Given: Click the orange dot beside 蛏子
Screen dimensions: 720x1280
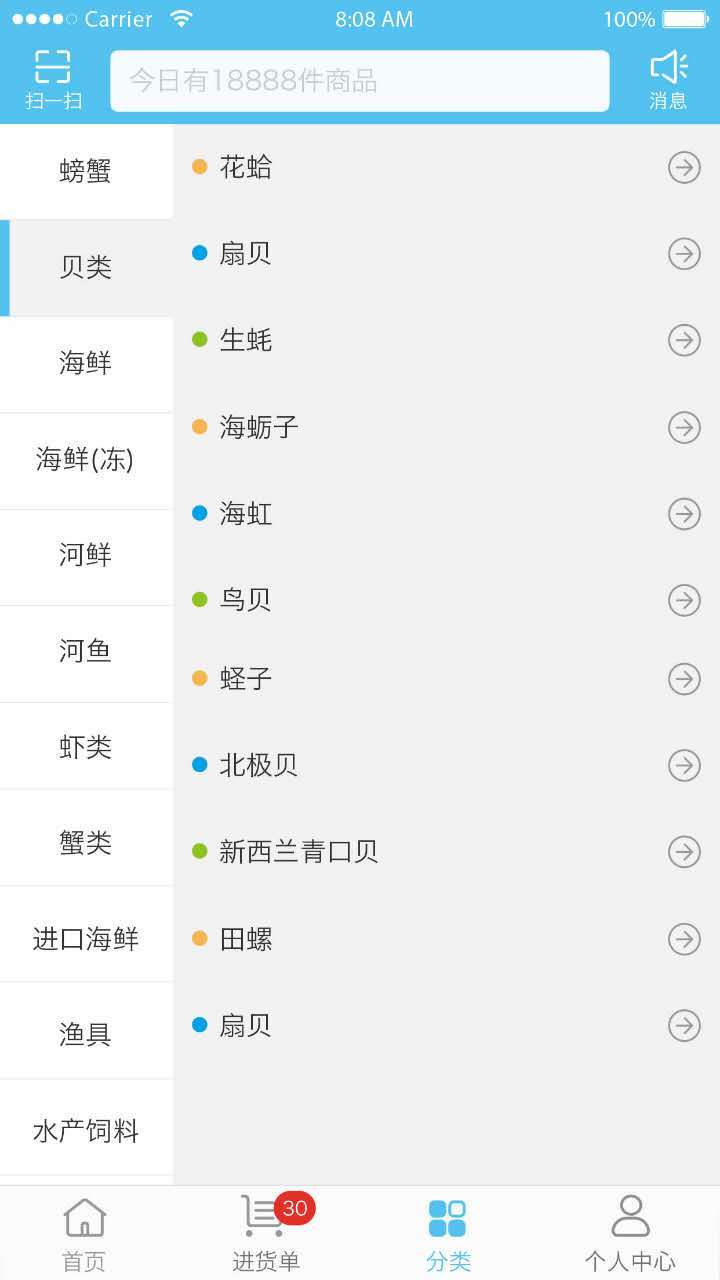Looking at the screenshot, I should (x=199, y=678).
